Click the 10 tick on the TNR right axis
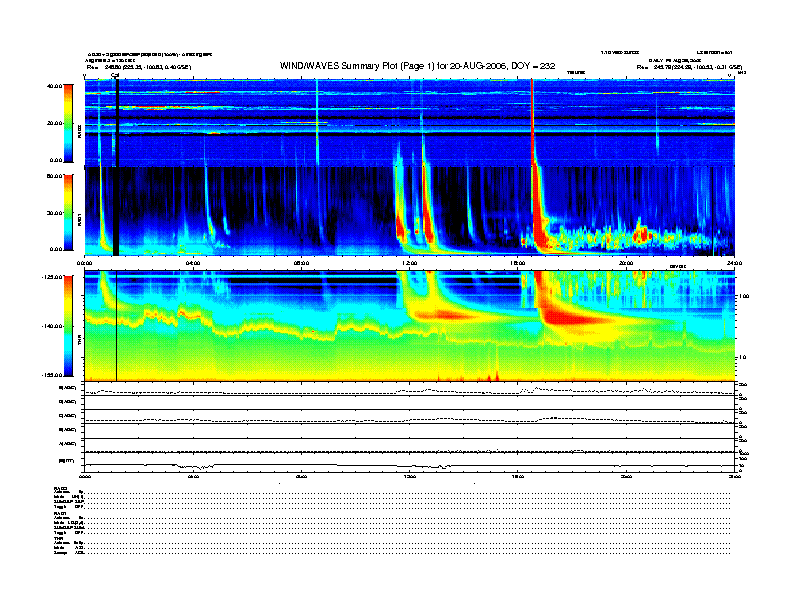 click(741, 357)
